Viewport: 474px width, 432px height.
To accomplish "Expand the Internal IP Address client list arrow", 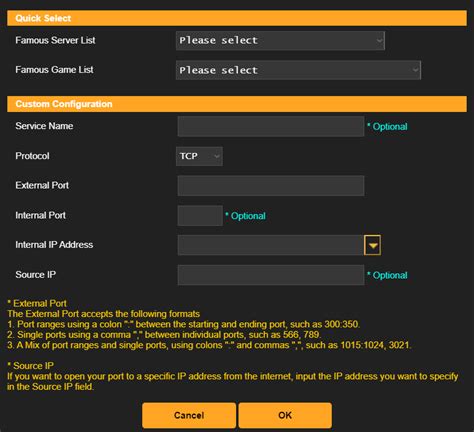I will pos(372,245).
